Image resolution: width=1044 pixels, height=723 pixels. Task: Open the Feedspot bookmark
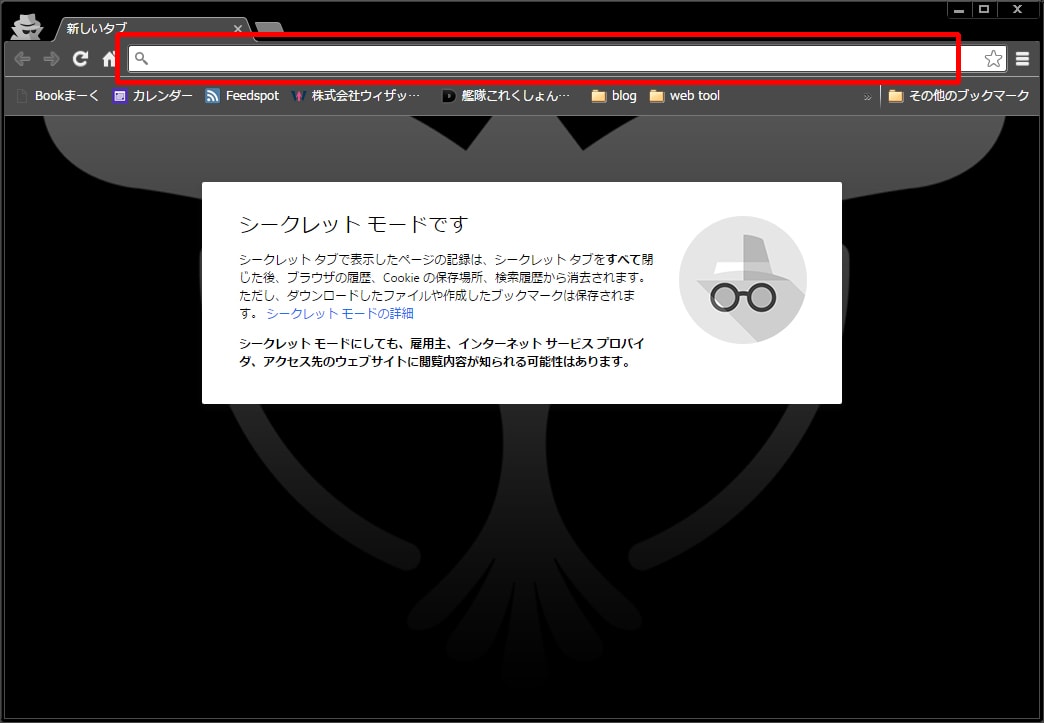click(242, 95)
